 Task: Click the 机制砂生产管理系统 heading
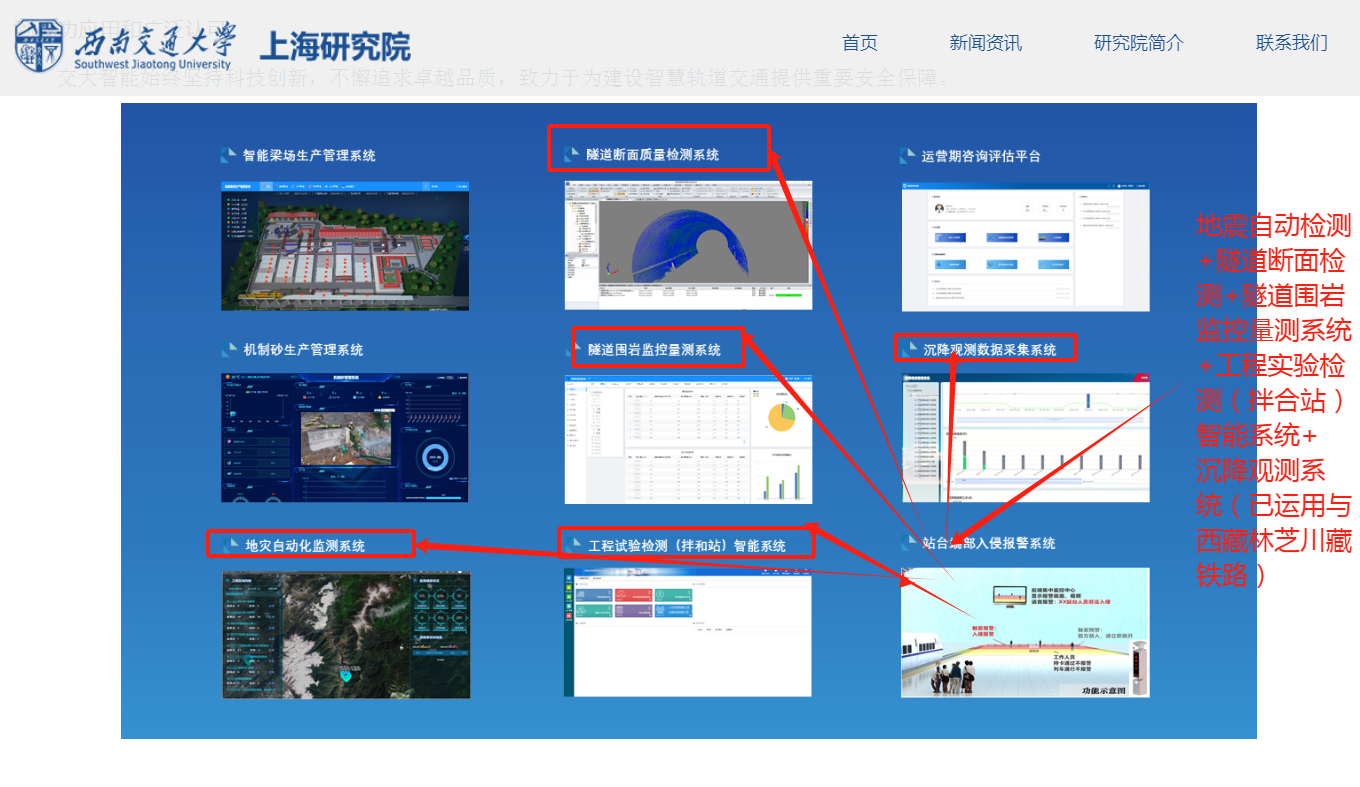click(303, 350)
